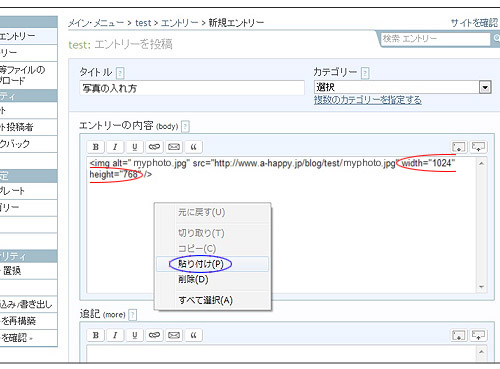Screen dimensions: 500x369
Task: Click the text height="768" in body
Action: pyautogui.click(x=115, y=174)
